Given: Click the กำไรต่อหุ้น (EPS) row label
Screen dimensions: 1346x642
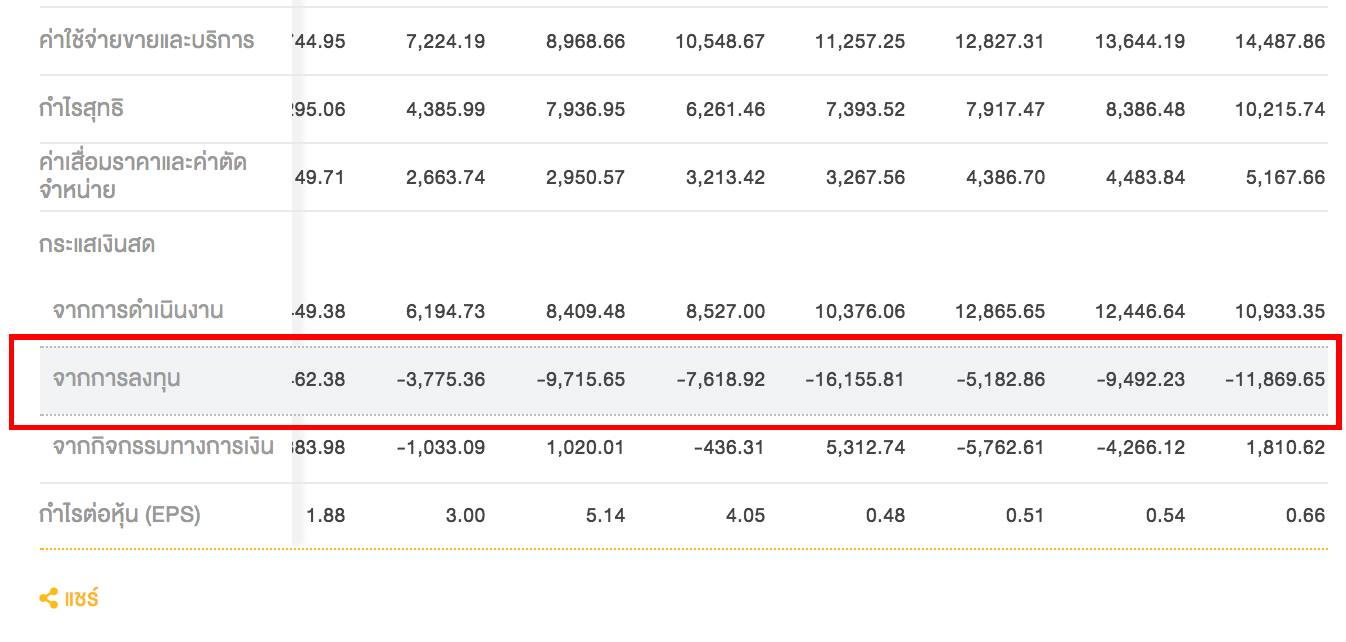Looking at the screenshot, I should click(120, 515).
